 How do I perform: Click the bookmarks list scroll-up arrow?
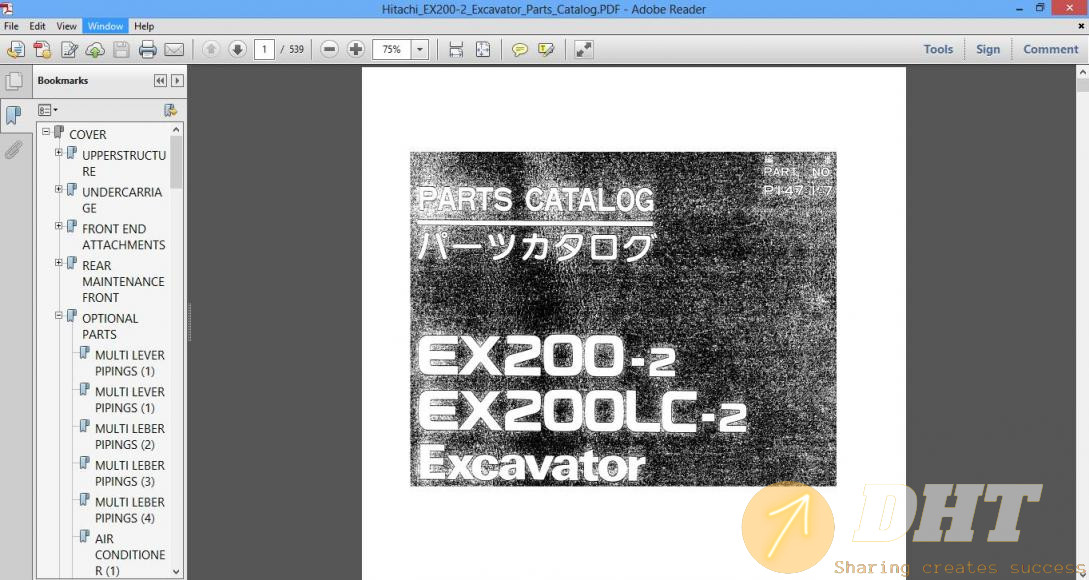[x=176, y=129]
